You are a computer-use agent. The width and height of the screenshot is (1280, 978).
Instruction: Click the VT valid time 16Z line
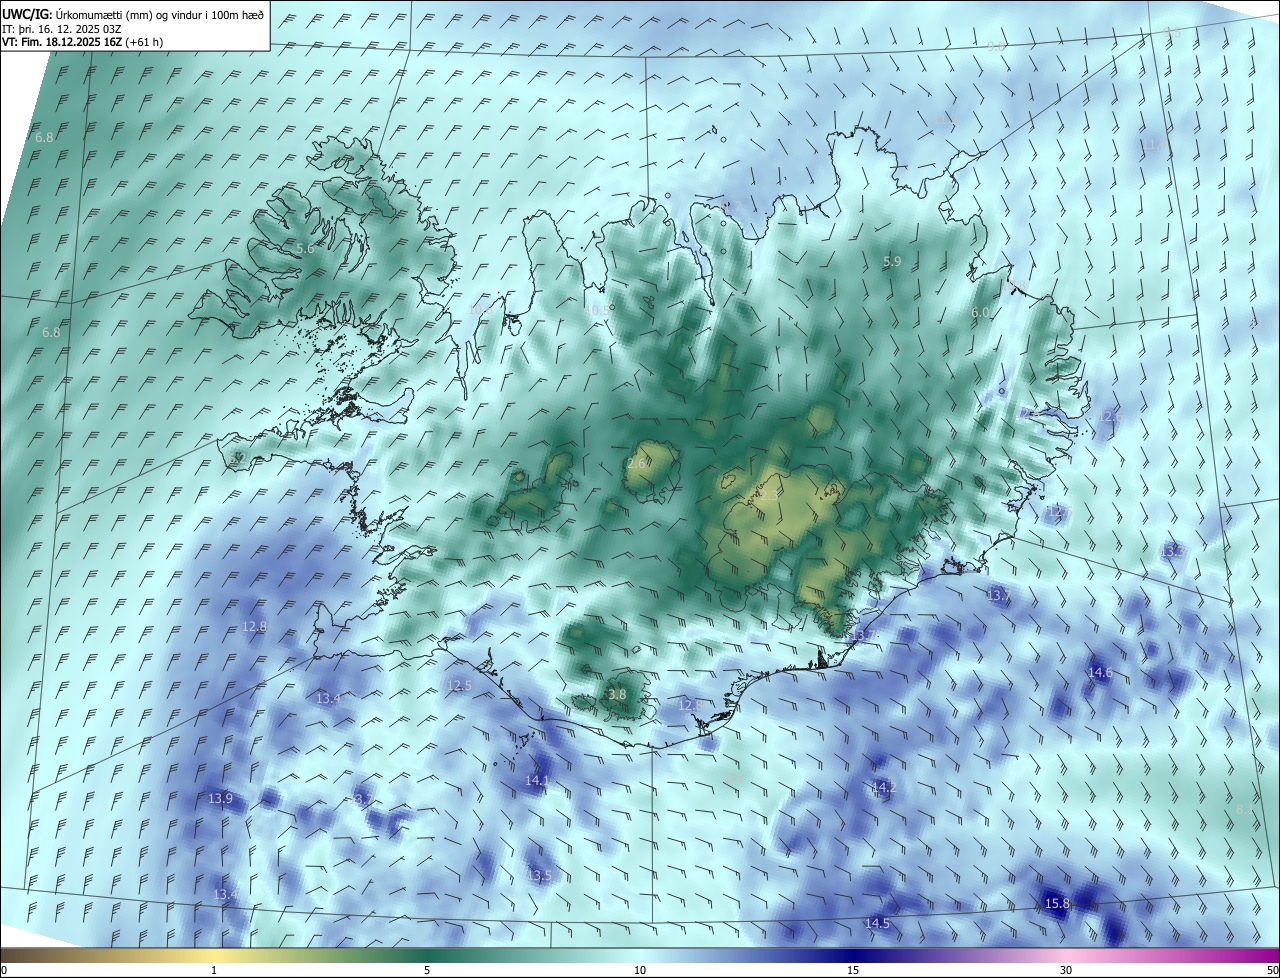82,42
